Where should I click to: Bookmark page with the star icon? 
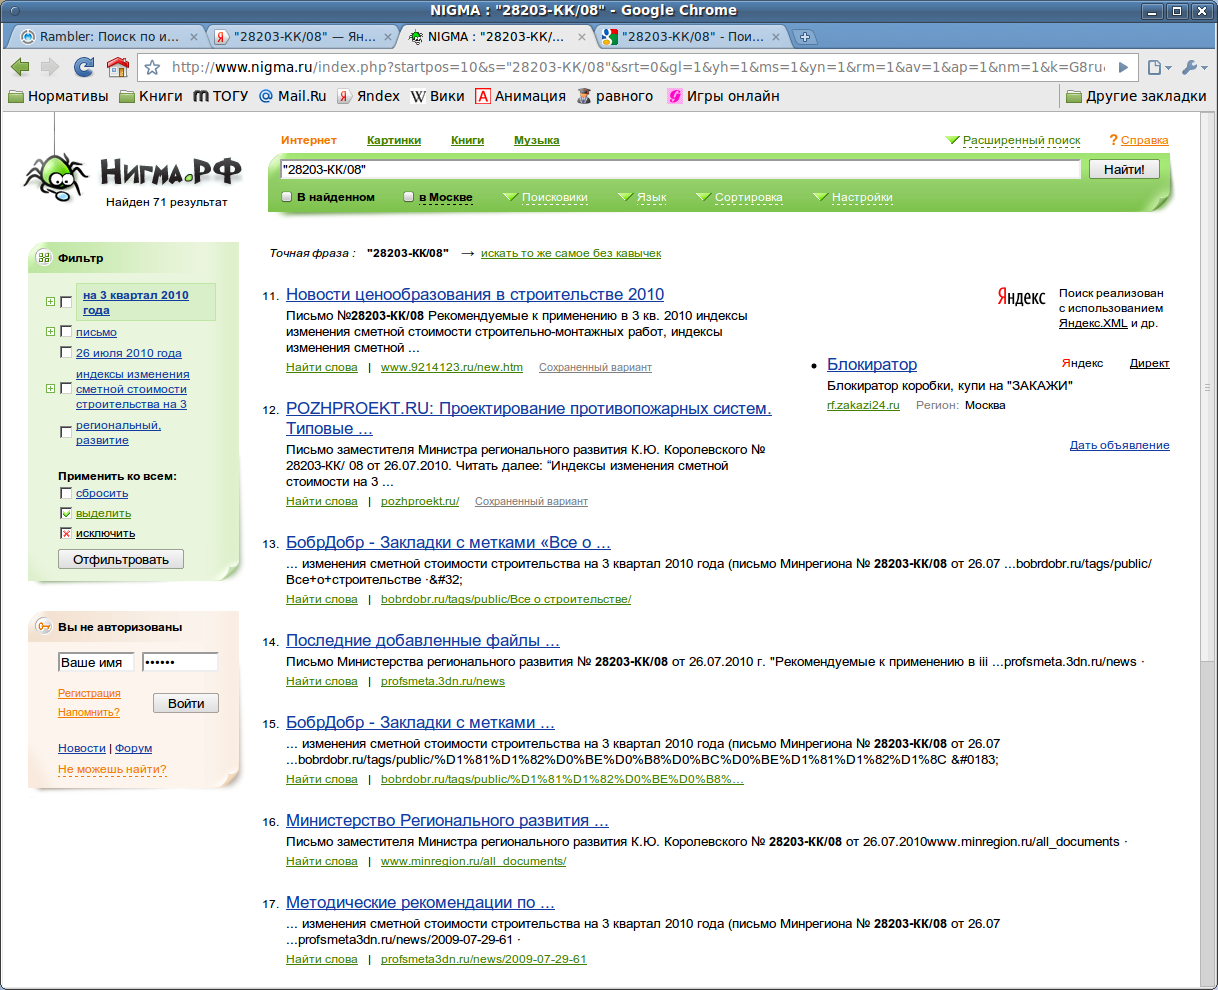tap(152, 67)
